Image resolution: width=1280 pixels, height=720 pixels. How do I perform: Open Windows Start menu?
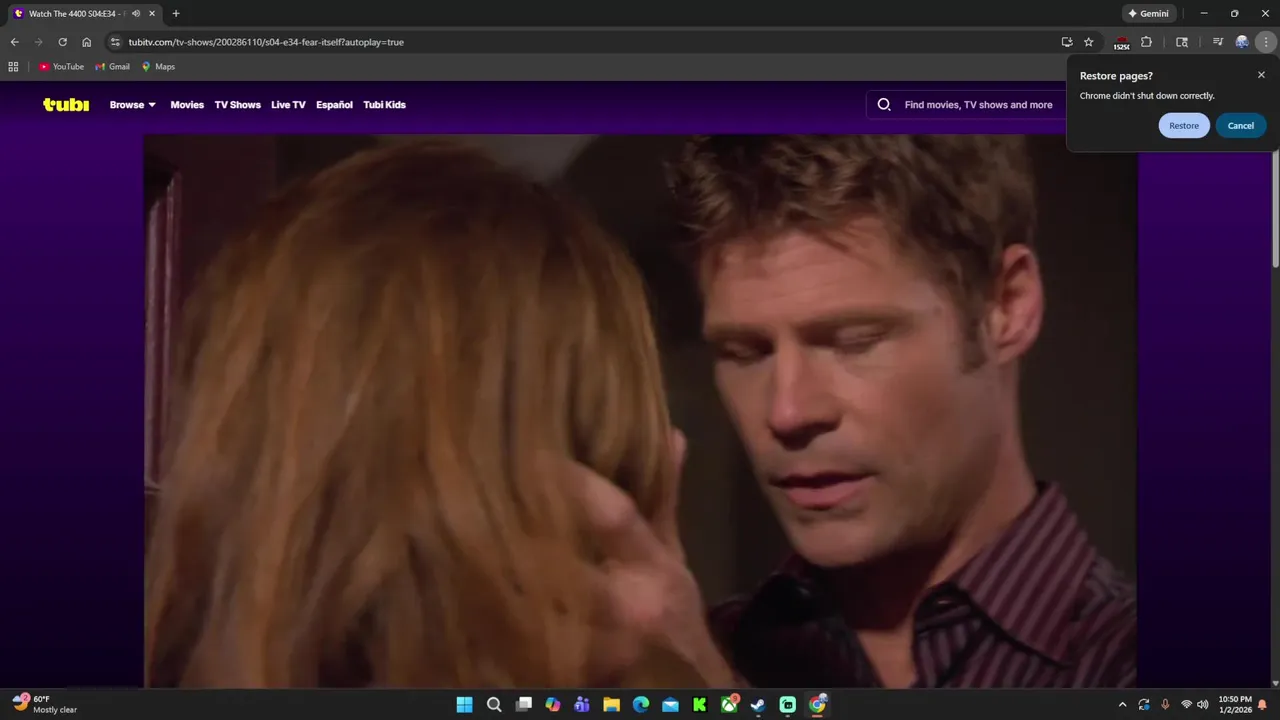tap(464, 705)
